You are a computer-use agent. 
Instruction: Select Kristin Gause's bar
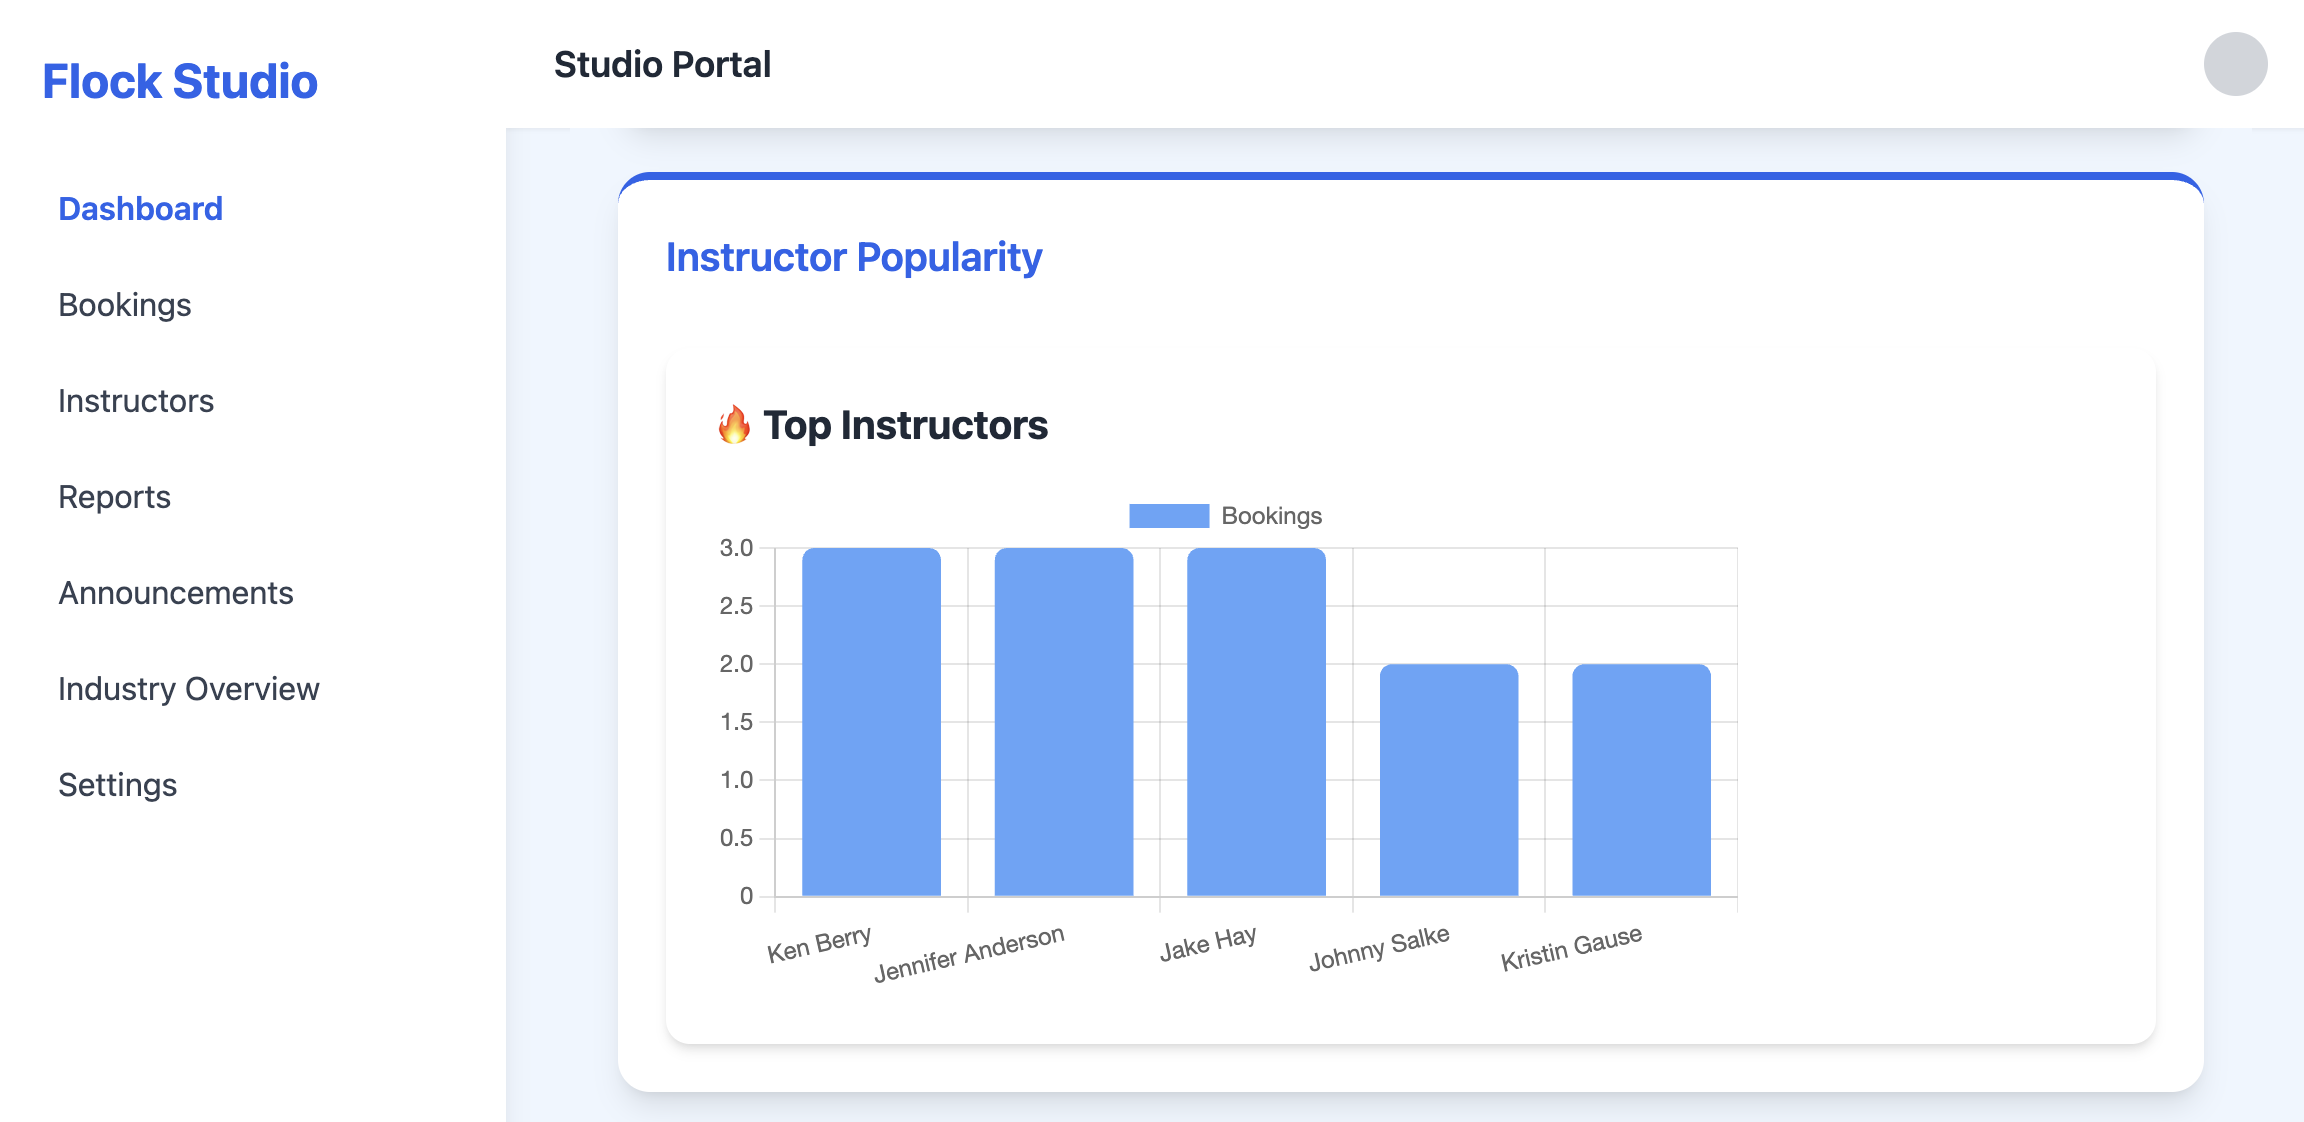click(1641, 780)
